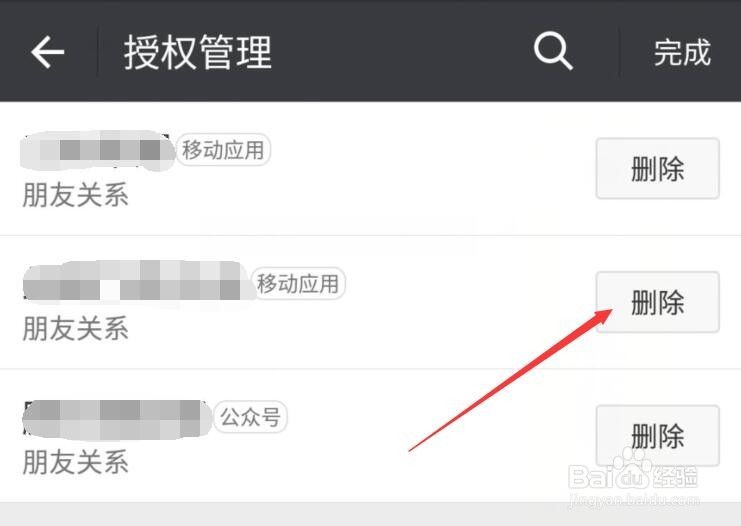The width and height of the screenshot is (741, 526).
Task: Tap 移动应用 tag on first entry
Action: (x=223, y=150)
